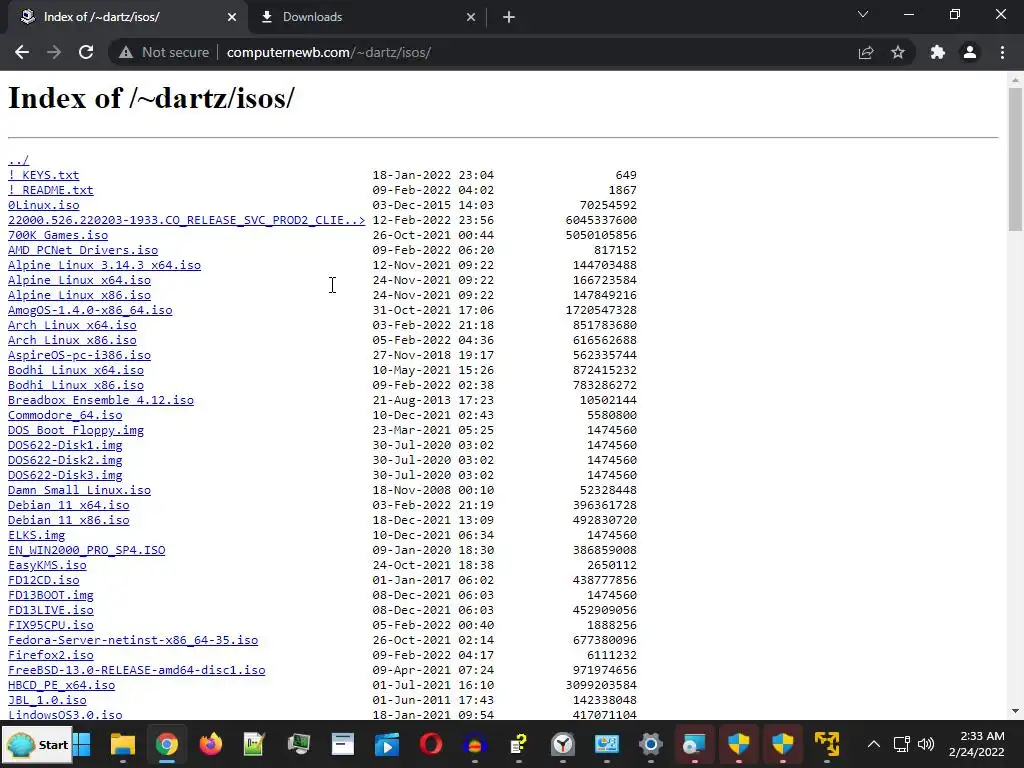Open a new tab
The width and height of the screenshot is (1024, 768).
[x=509, y=17]
